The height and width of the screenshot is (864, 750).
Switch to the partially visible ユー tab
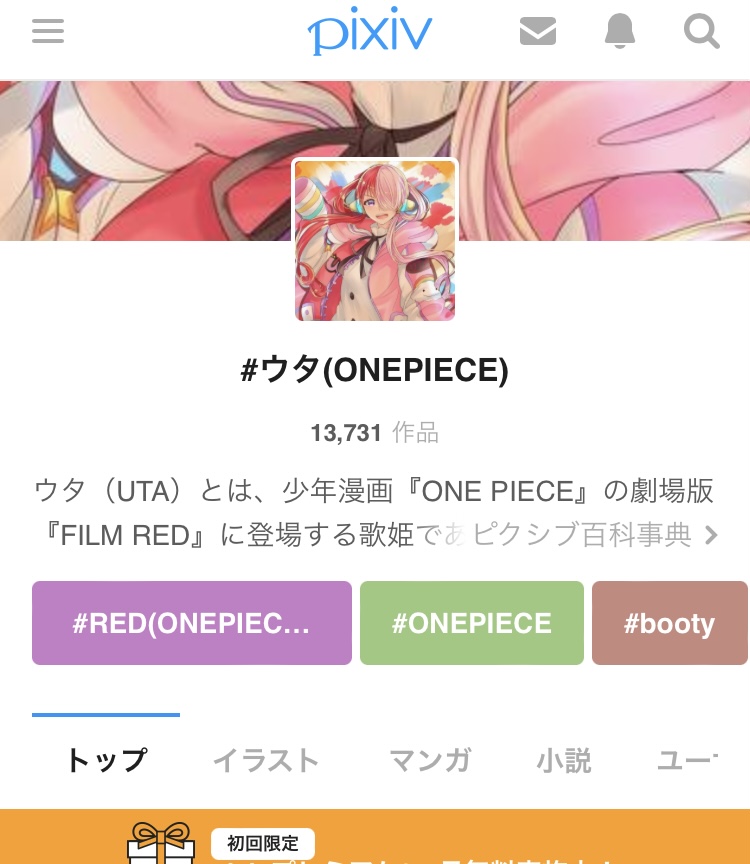point(687,760)
